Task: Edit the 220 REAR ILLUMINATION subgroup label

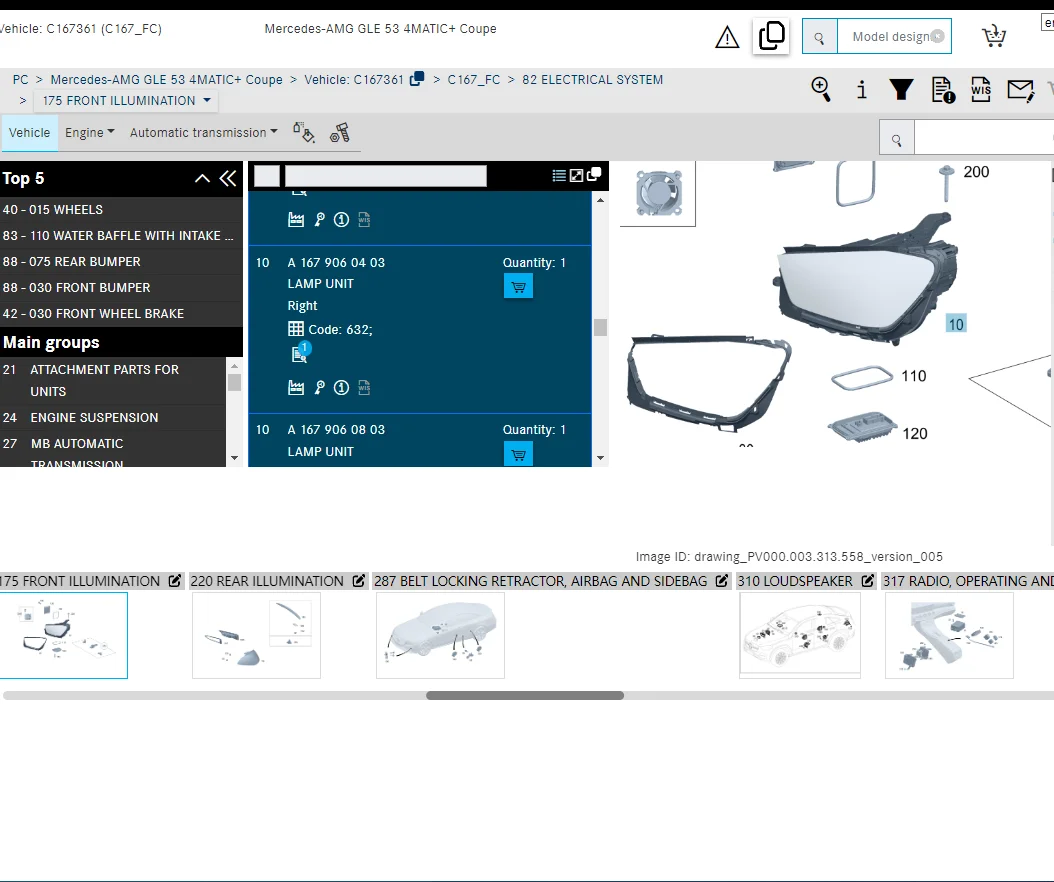Action: coord(359,581)
